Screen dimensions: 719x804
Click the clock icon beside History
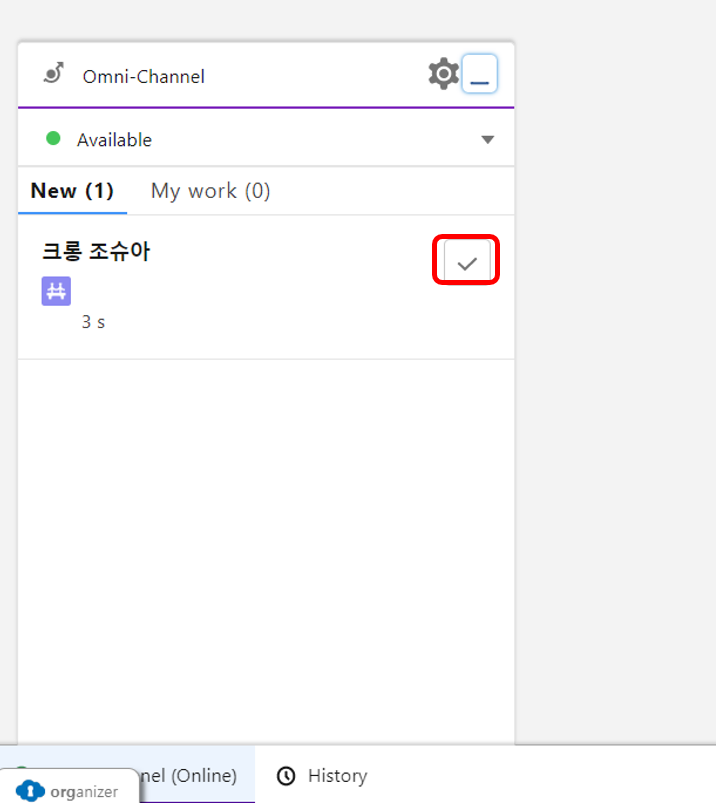286,776
